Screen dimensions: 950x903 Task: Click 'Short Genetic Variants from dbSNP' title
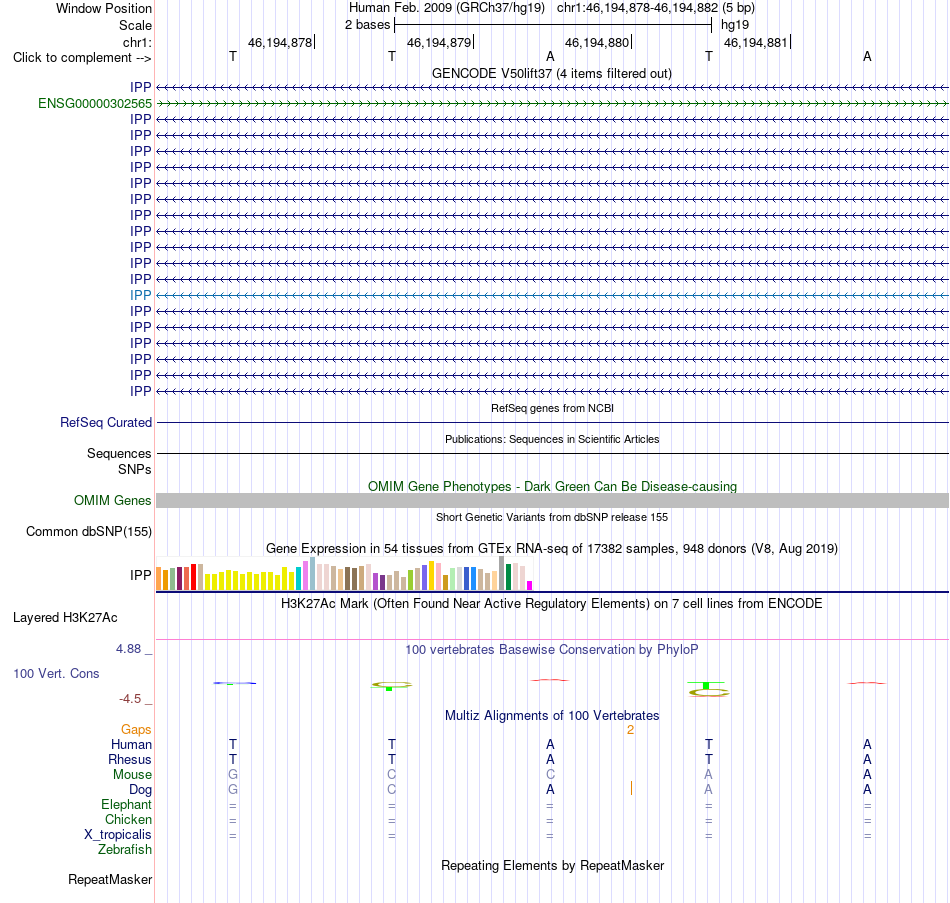pyautogui.click(x=552, y=518)
